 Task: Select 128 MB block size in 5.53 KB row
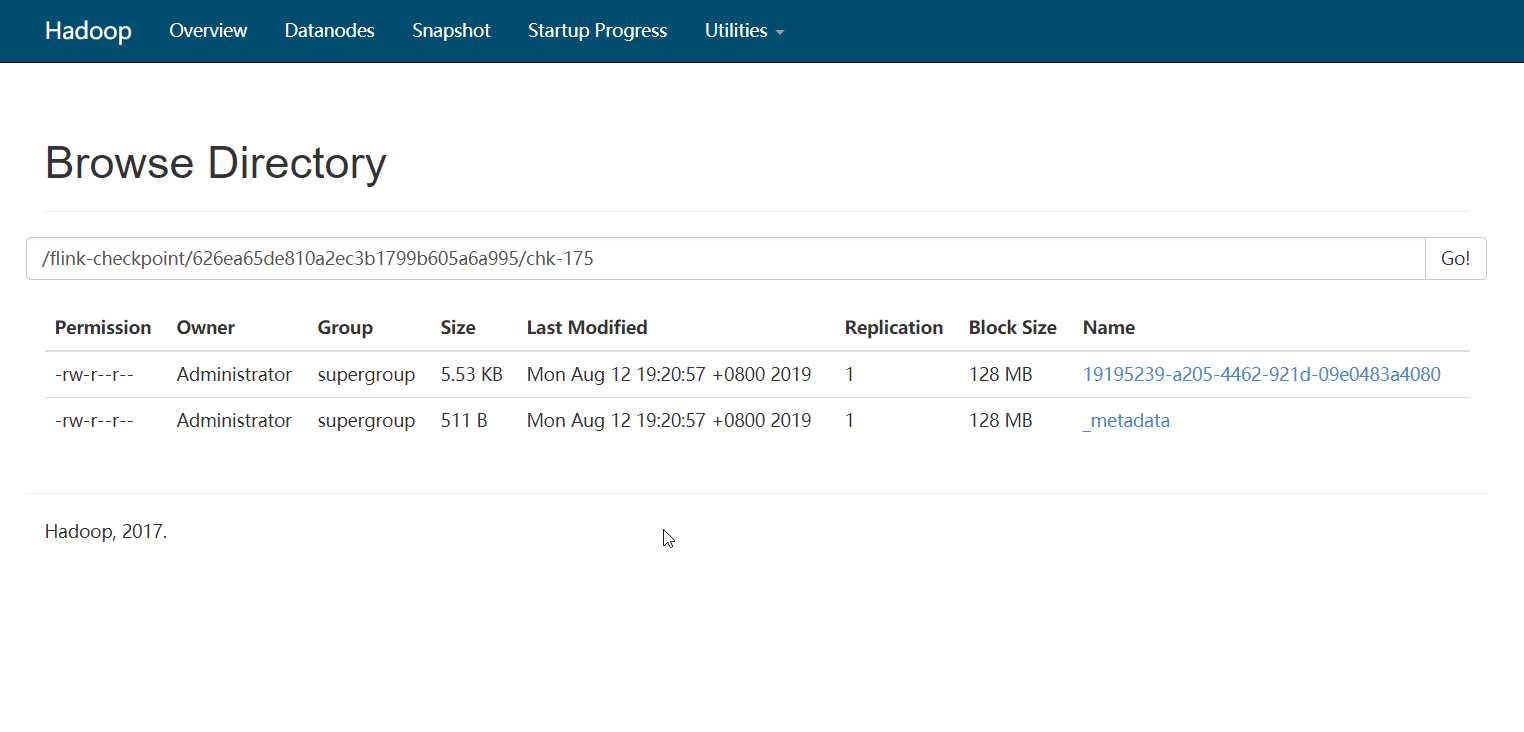1000,375
